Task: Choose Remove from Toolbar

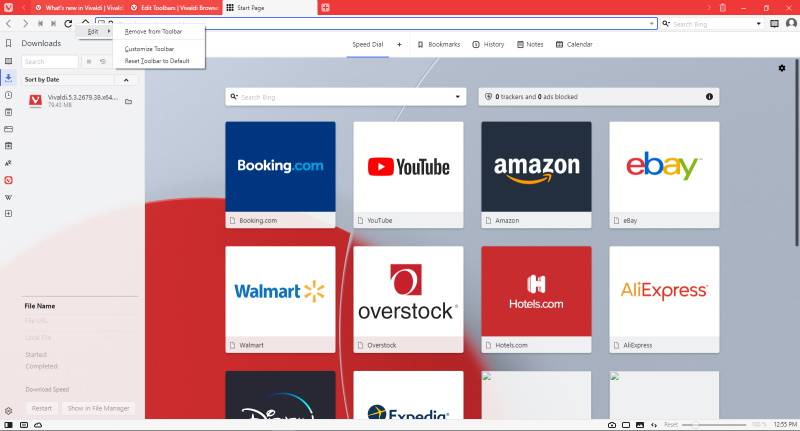Action: tap(153, 32)
